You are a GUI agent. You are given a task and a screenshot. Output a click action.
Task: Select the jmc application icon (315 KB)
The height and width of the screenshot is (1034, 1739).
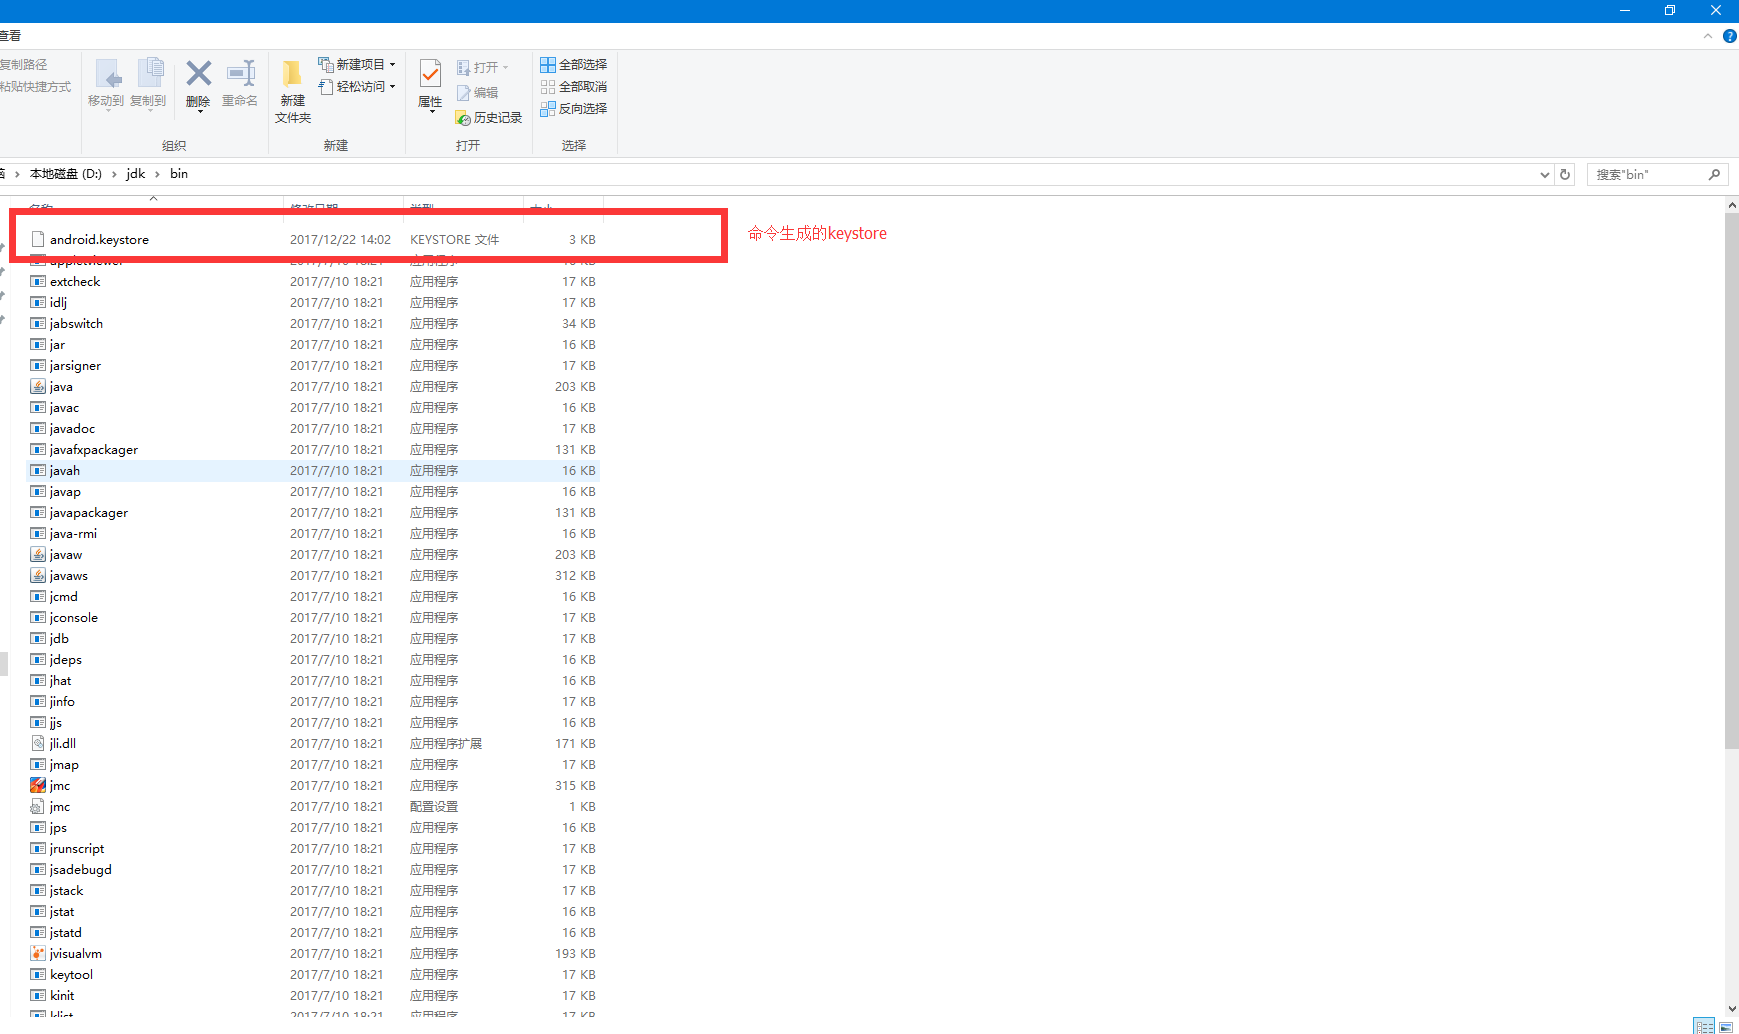[x=38, y=786]
